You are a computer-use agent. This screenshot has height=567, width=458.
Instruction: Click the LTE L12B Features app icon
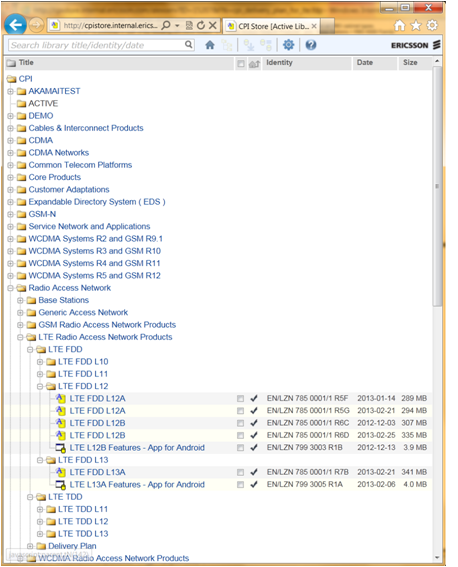[x=61, y=448]
